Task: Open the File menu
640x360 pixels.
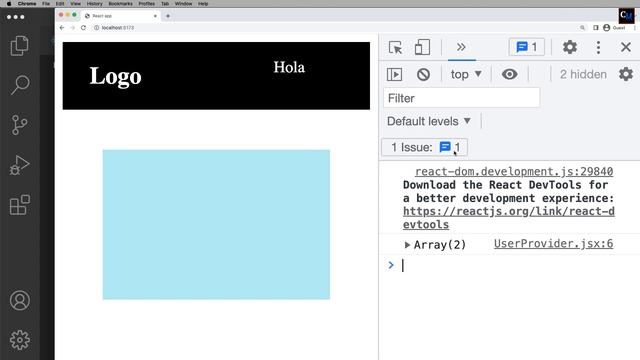Action: [x=46, y=4]
